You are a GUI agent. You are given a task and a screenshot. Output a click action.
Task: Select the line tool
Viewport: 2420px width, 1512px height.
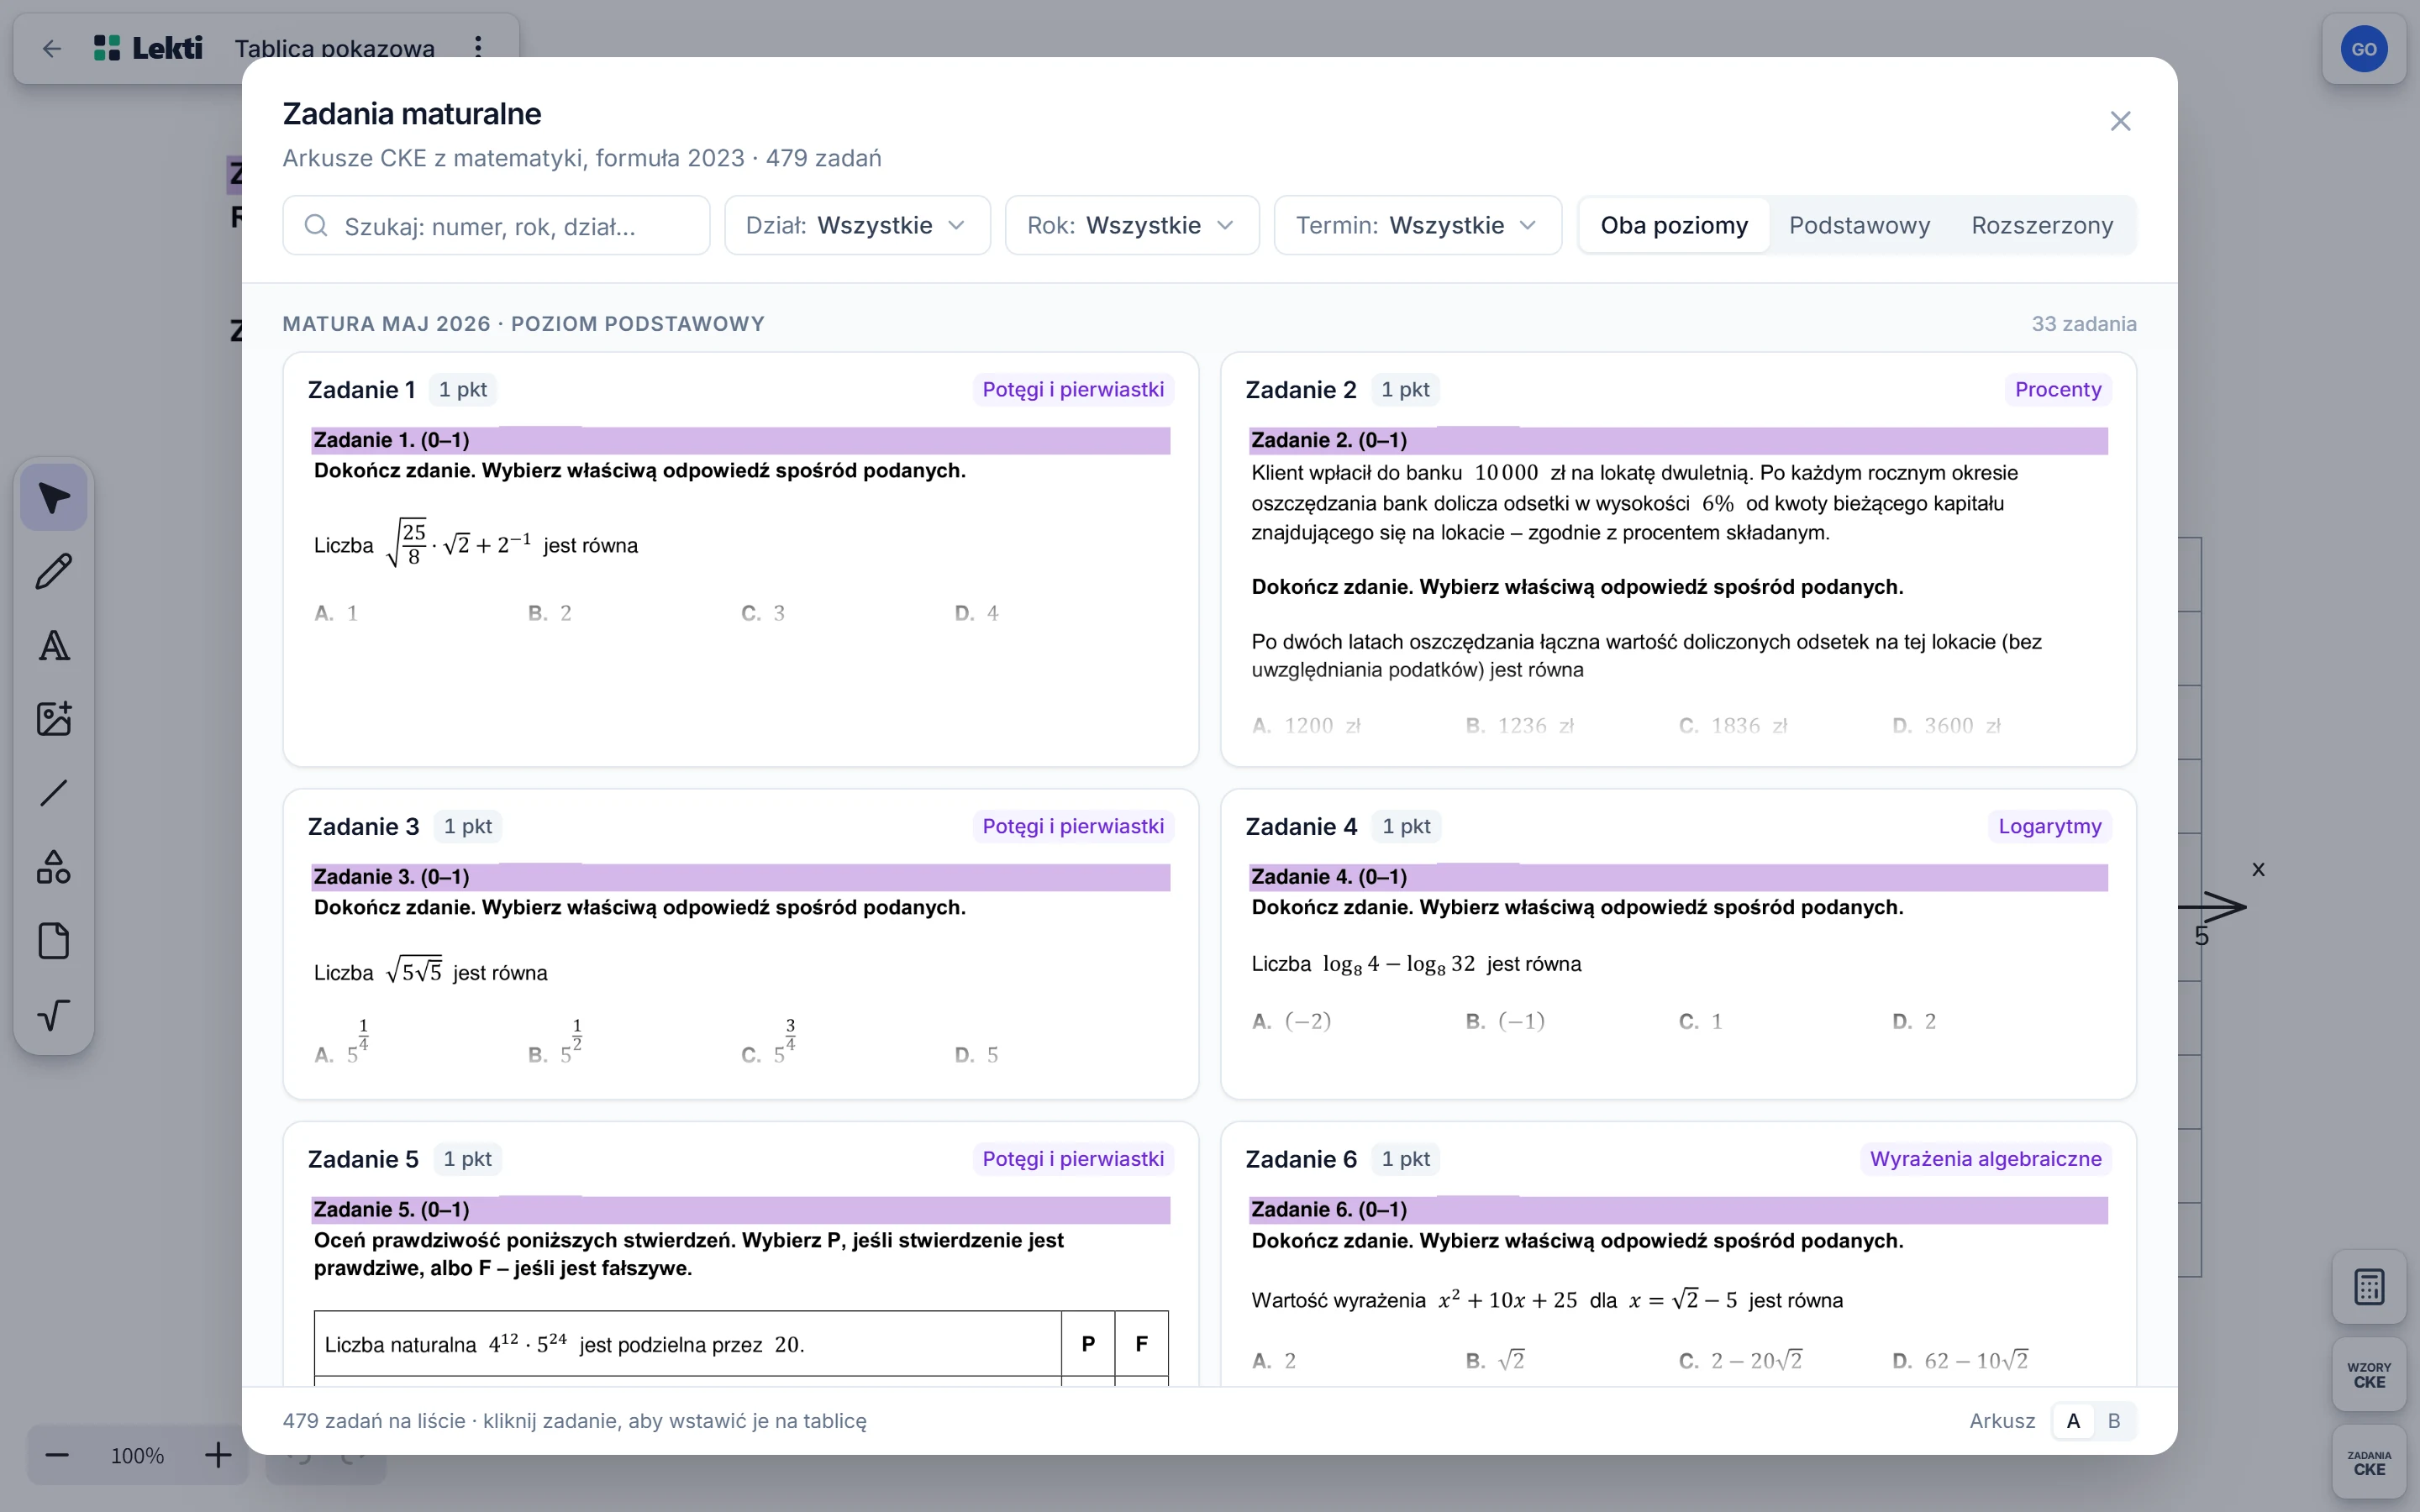point(54,793)
